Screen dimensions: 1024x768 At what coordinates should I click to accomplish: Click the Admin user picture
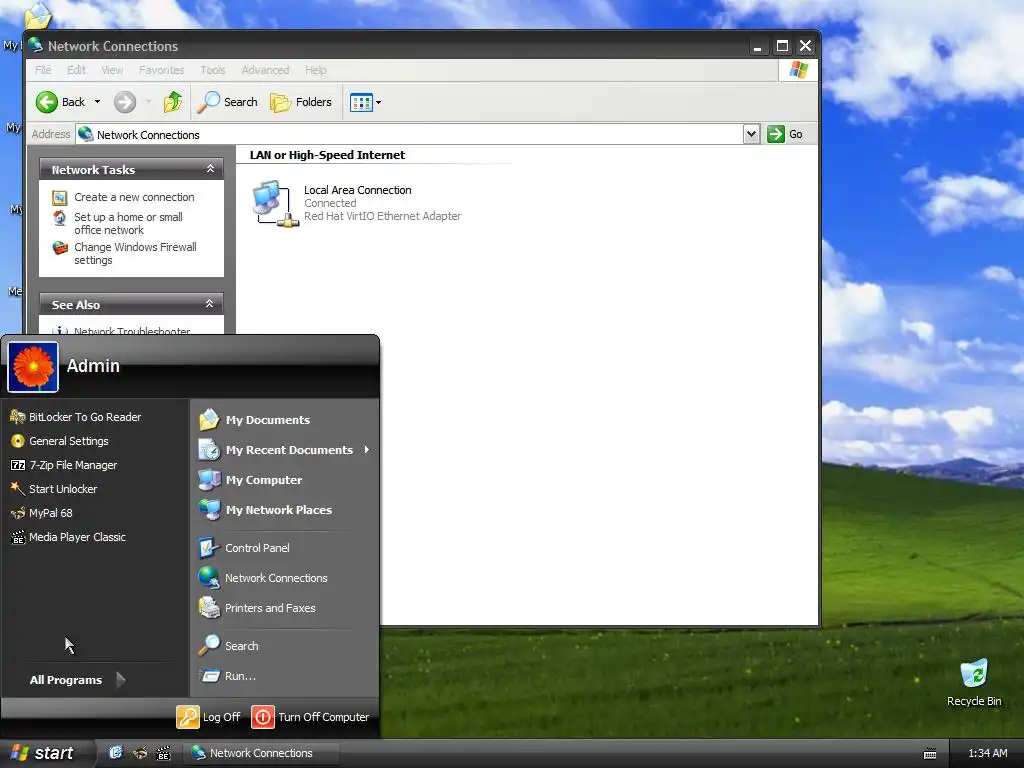(x=33, y=367)
